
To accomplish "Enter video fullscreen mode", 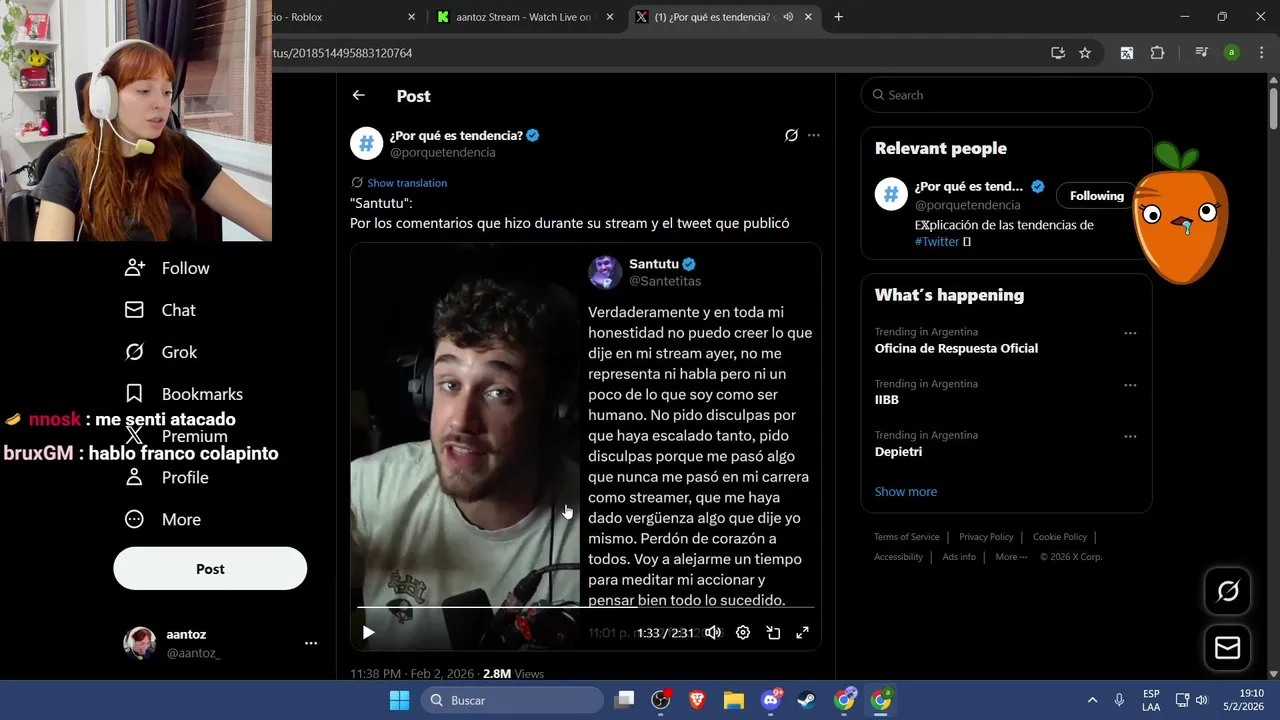I will (x=802, y=632).
